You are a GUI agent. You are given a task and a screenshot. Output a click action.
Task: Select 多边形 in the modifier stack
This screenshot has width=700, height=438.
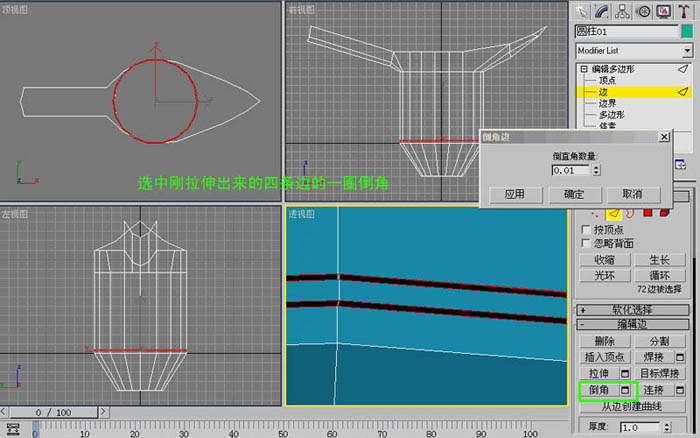tap(612, 115)
